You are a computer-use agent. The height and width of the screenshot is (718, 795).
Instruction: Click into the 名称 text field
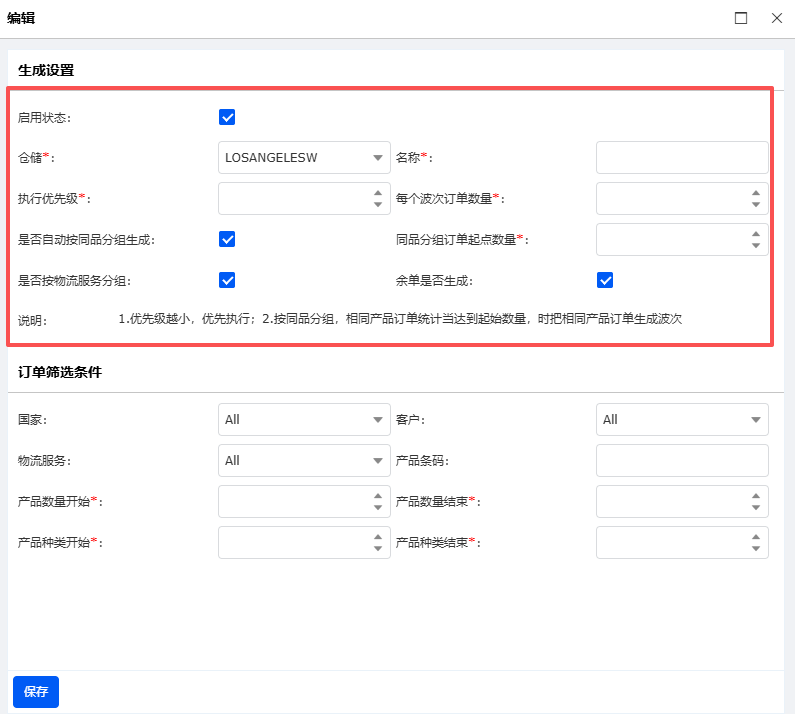click(682, 158)
